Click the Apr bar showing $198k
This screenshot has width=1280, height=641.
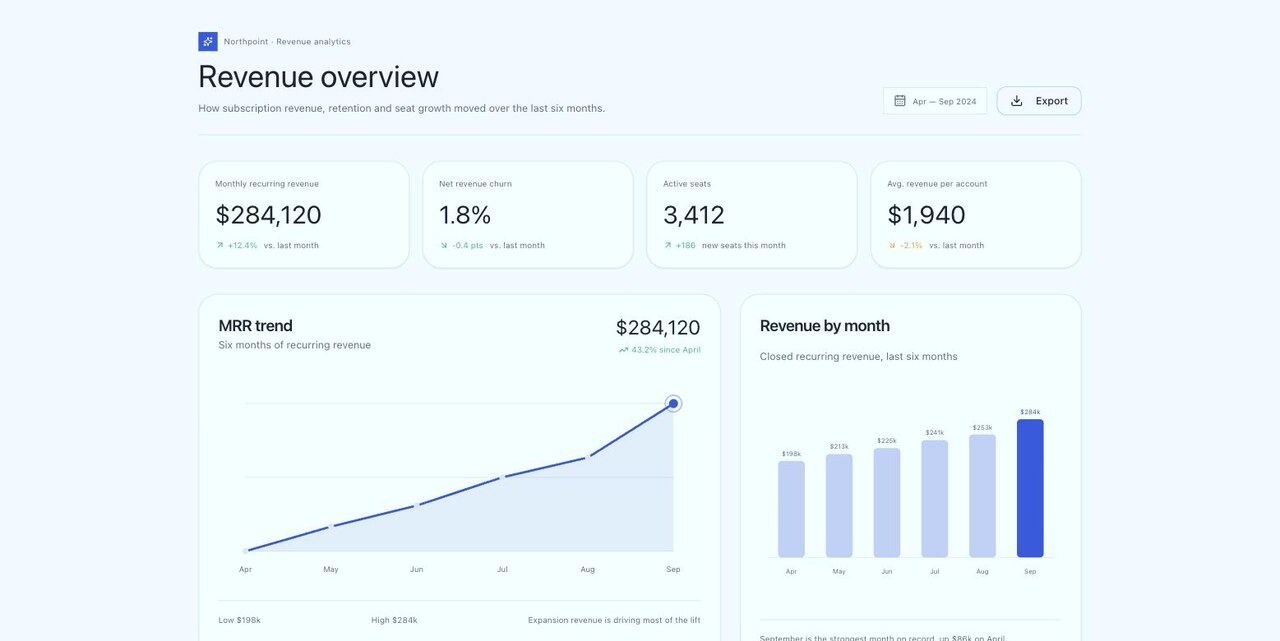click(x=791, y=509)
